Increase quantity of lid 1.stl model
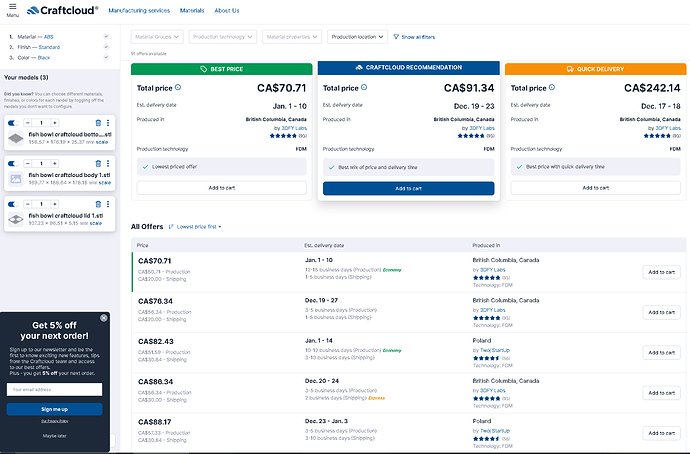Viewport: 690px width, 454px height. (x=55, y=204)
